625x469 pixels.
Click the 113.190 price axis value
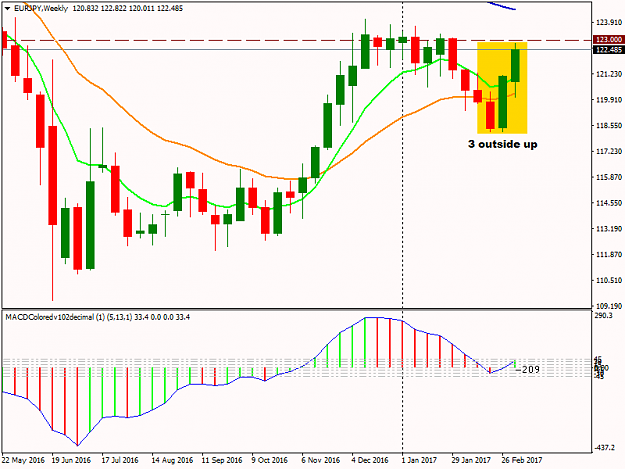(x=609, y=229)
